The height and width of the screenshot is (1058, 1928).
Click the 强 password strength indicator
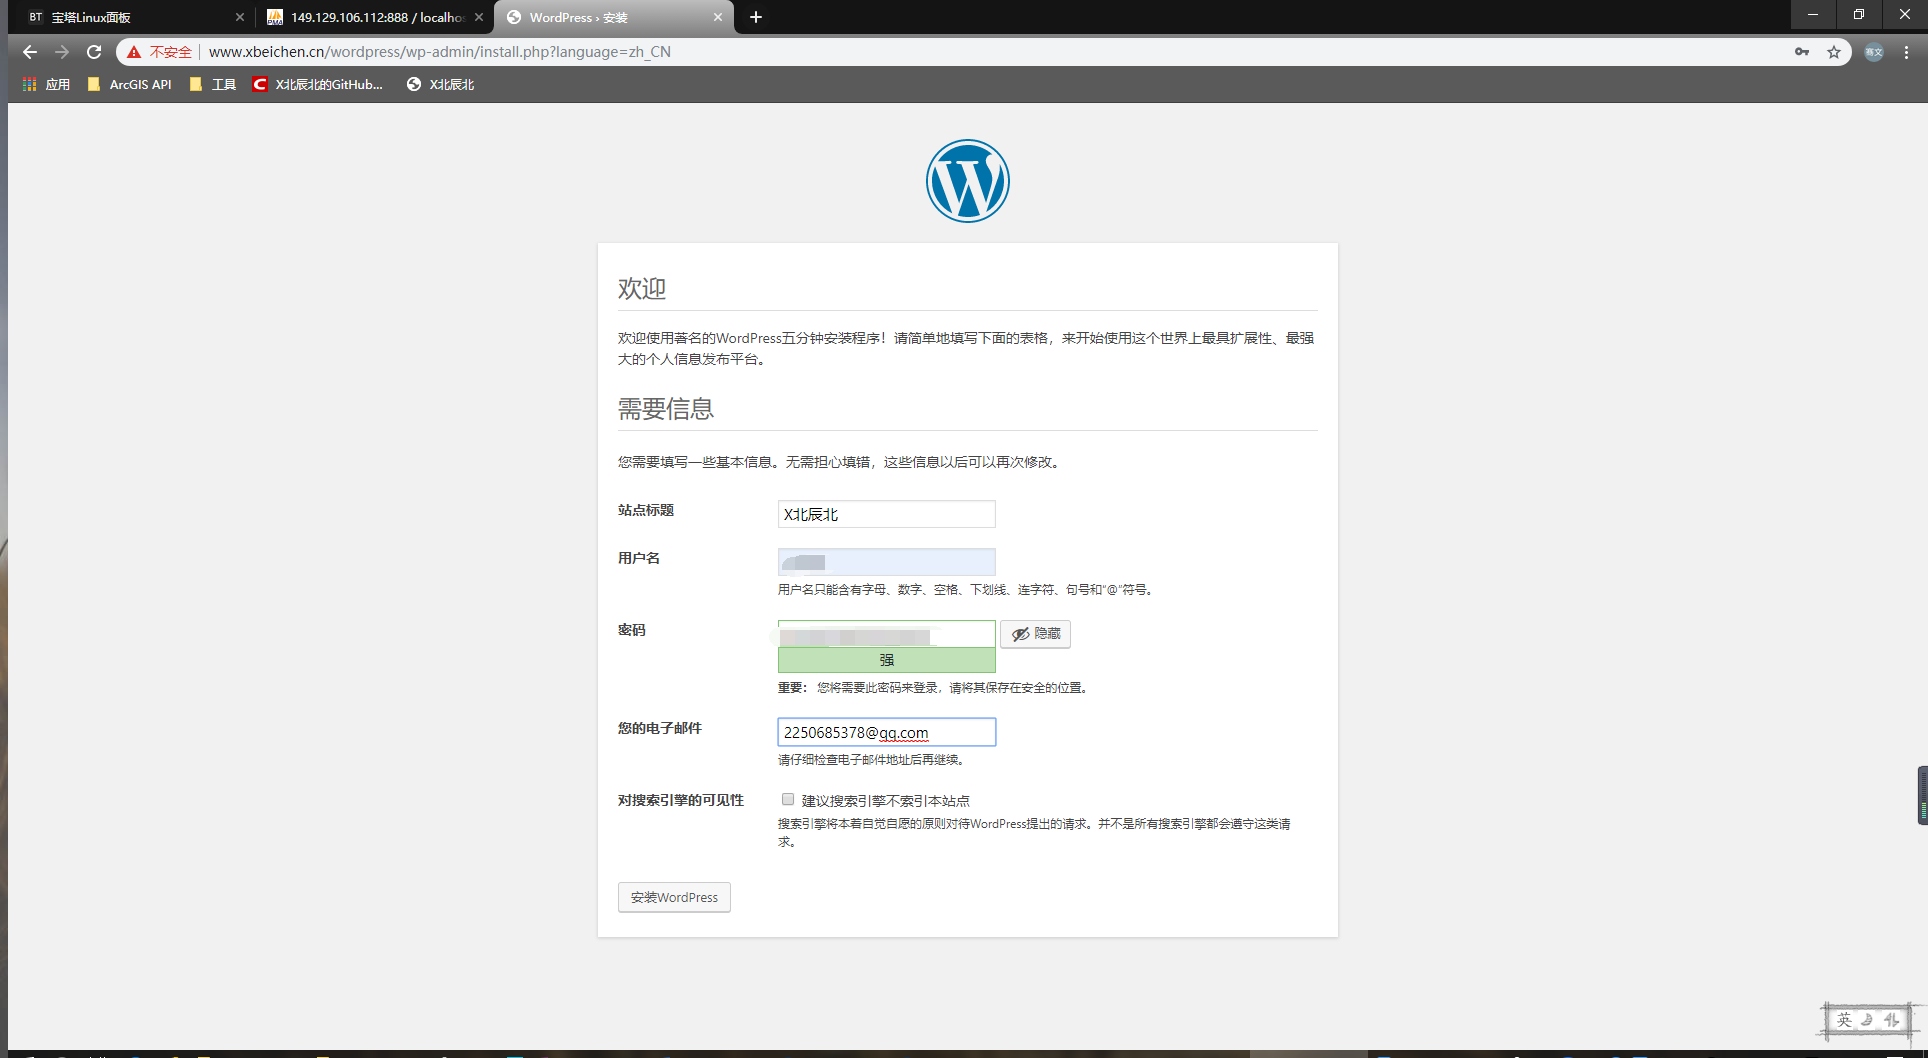pyautogui.click(x=887, y=660)
